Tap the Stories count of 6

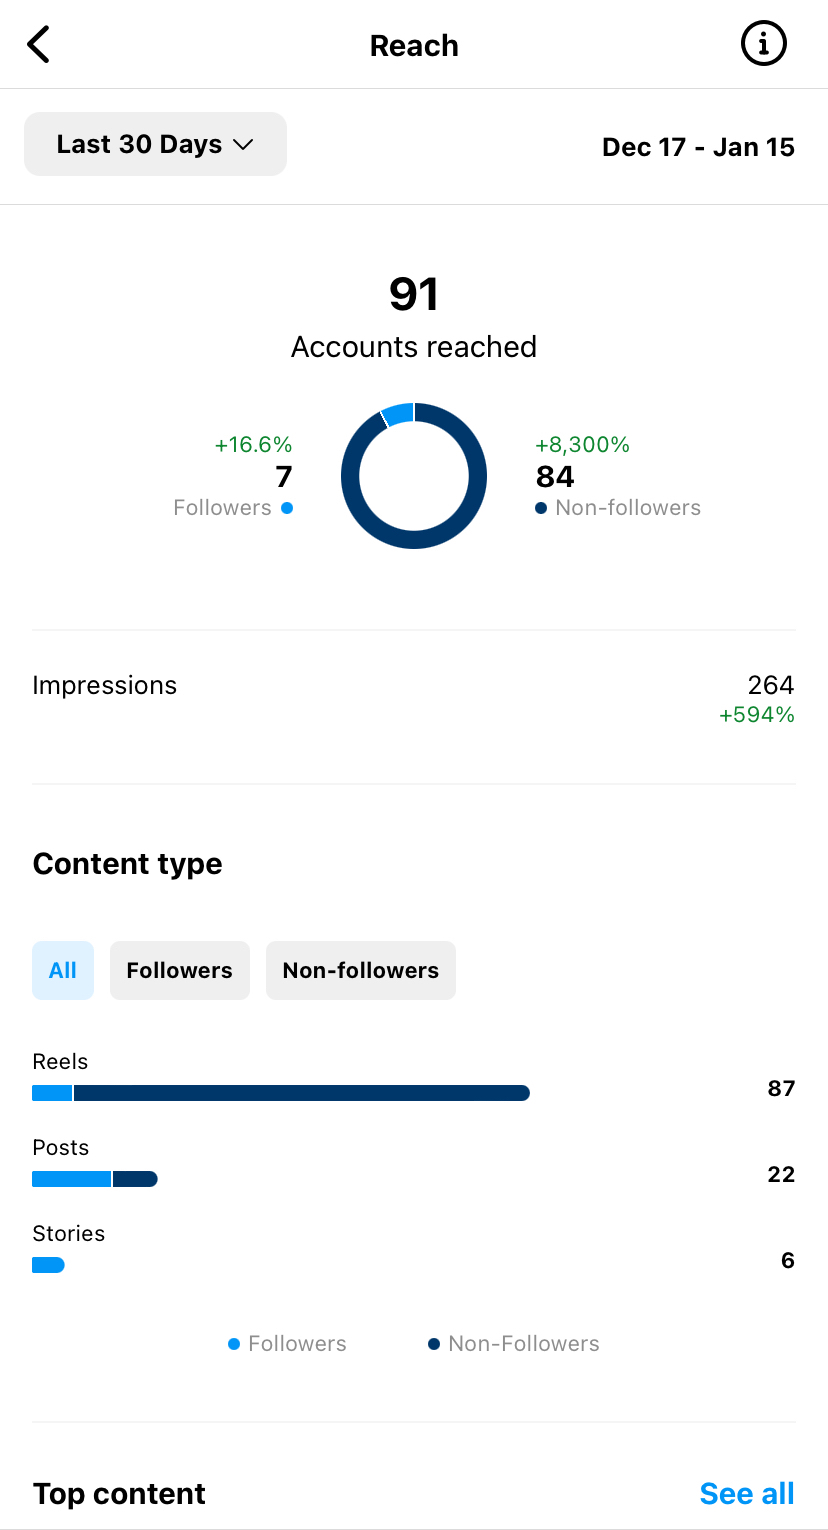788,1260
